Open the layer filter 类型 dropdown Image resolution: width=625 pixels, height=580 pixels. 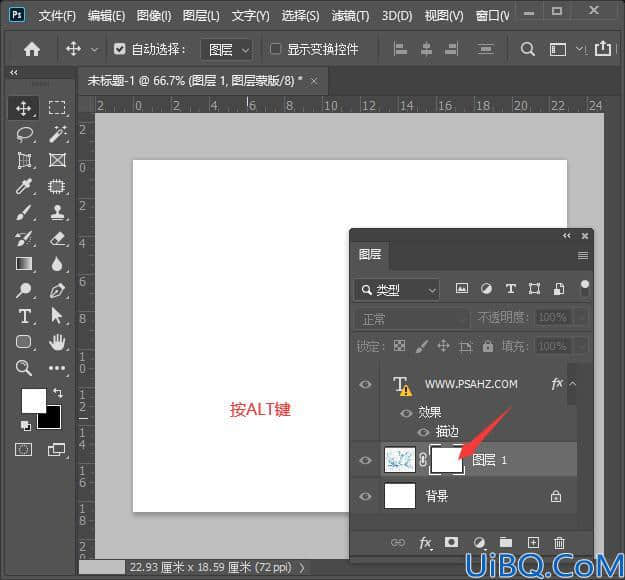(397, 290)
